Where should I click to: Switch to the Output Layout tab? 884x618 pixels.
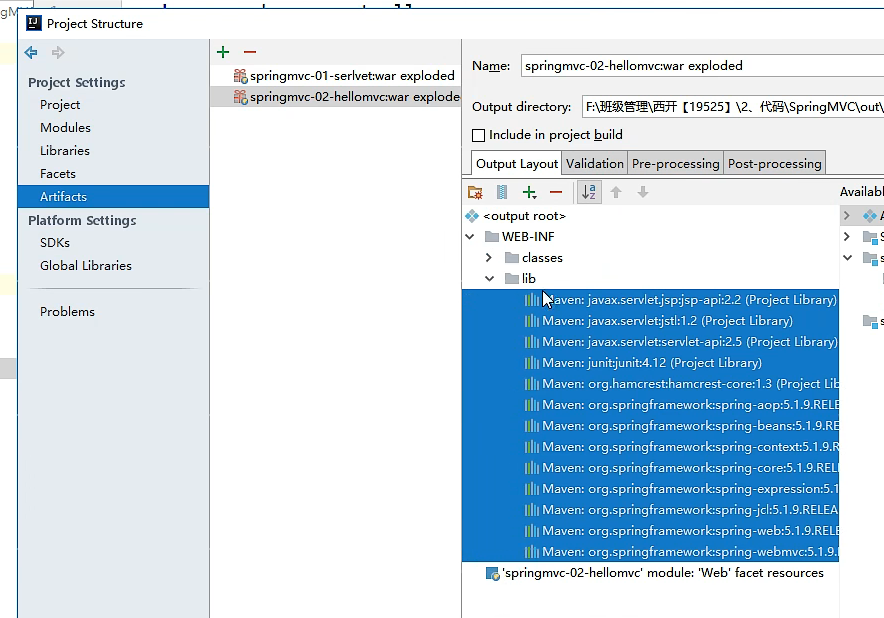click(516, 164)
